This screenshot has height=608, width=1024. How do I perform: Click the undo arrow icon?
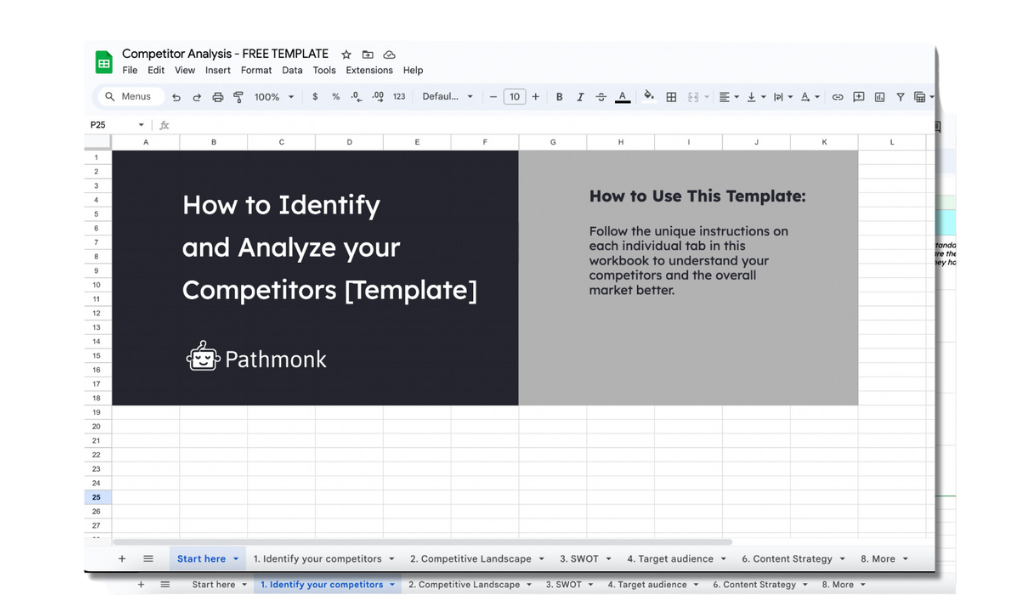(x=177, y=97)
